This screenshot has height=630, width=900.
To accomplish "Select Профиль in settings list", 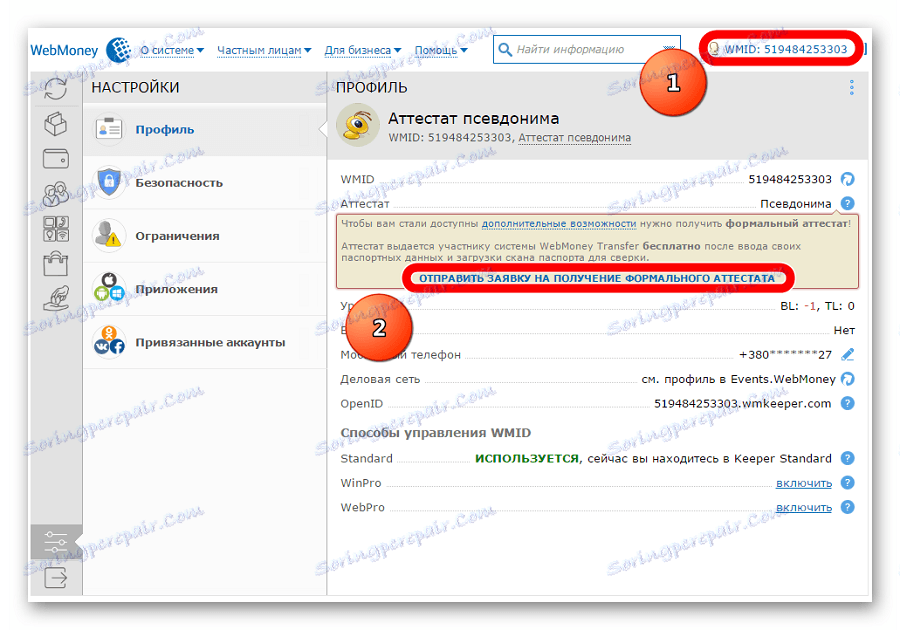I will [205, 130].
